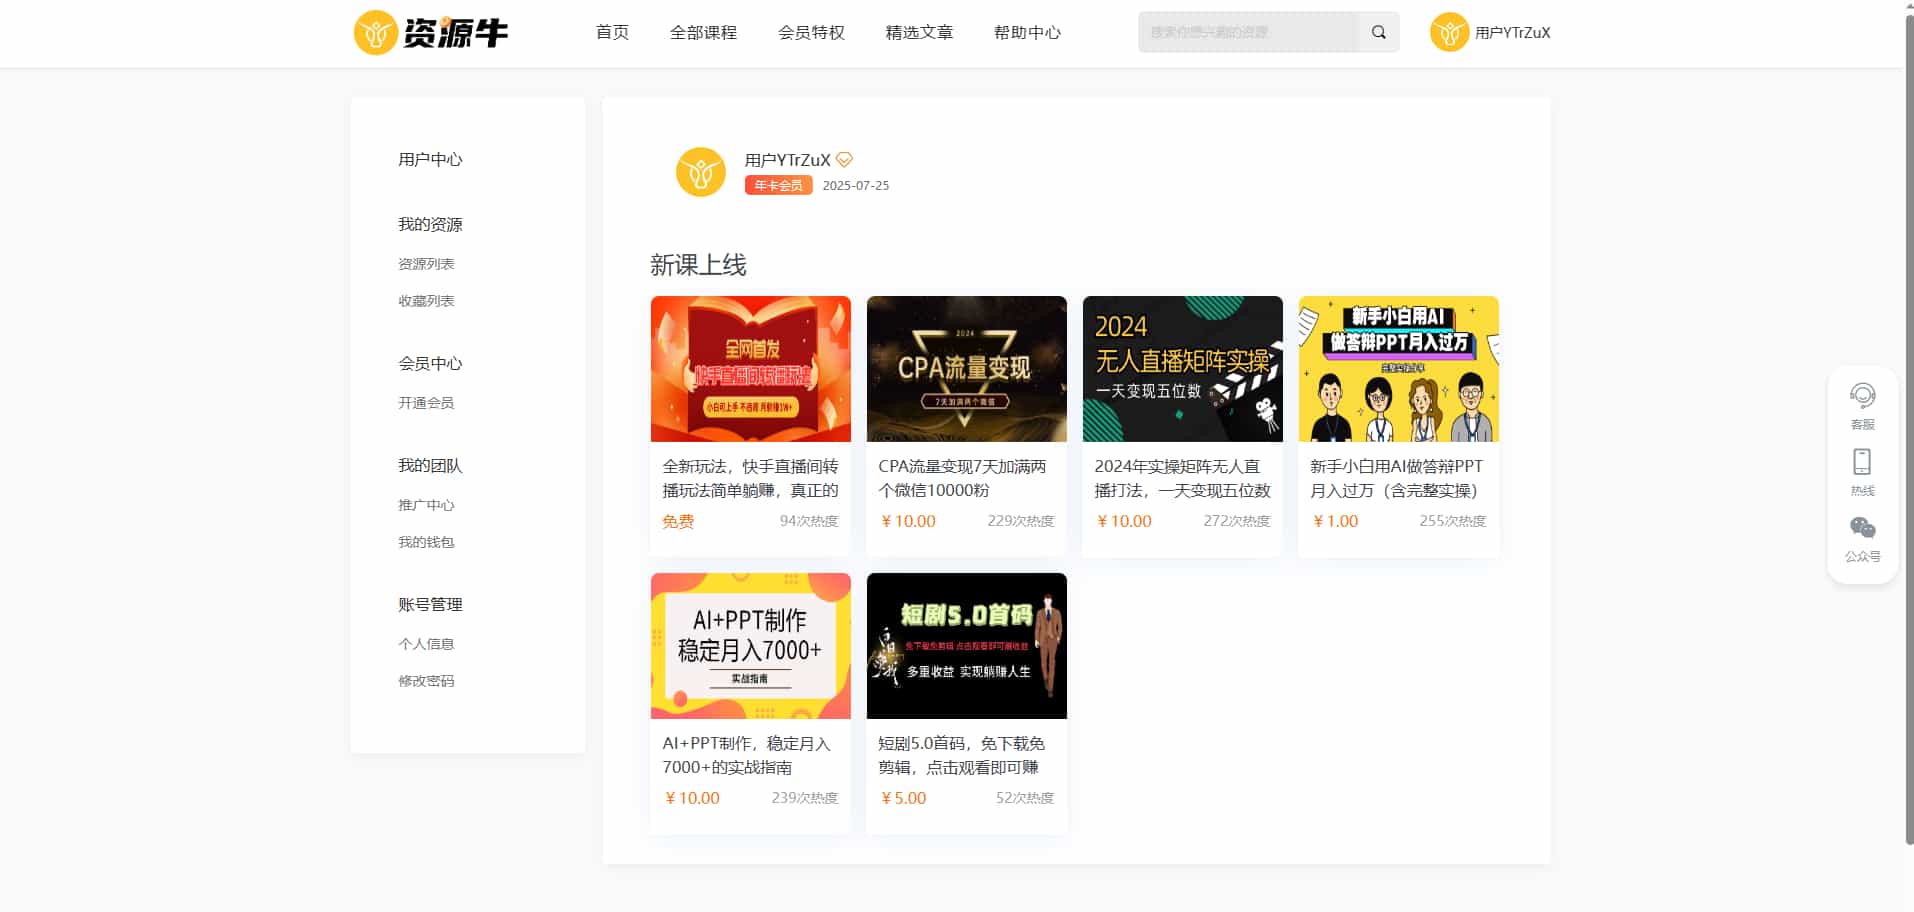Open 开通会员 in the sidebar

tap(424, 402)
